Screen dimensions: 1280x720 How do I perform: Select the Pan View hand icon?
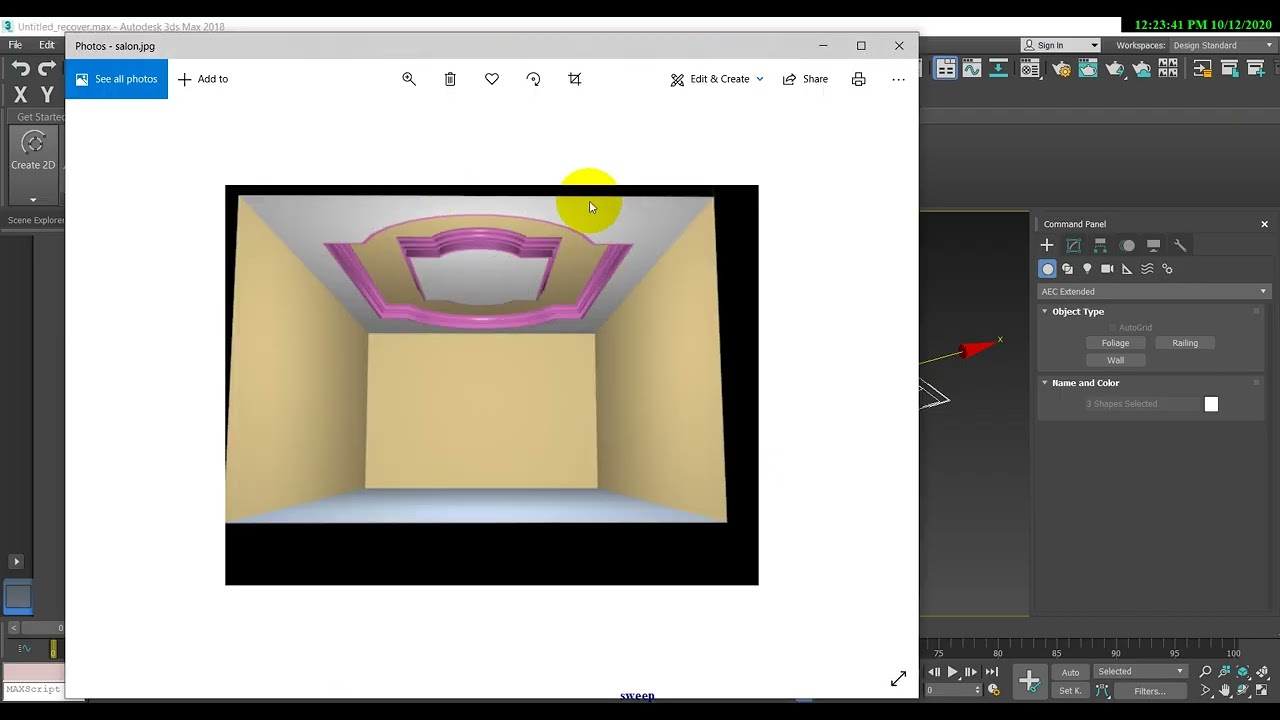(1224, 690)
